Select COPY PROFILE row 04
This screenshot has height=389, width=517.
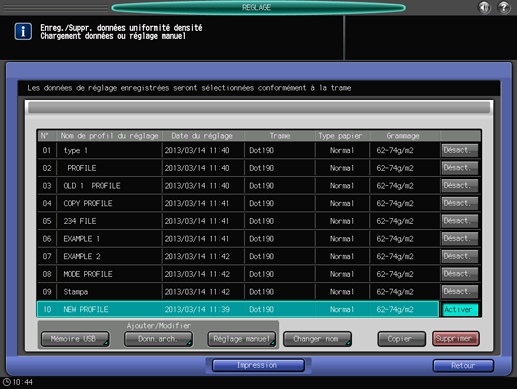[x=238, y=203]
